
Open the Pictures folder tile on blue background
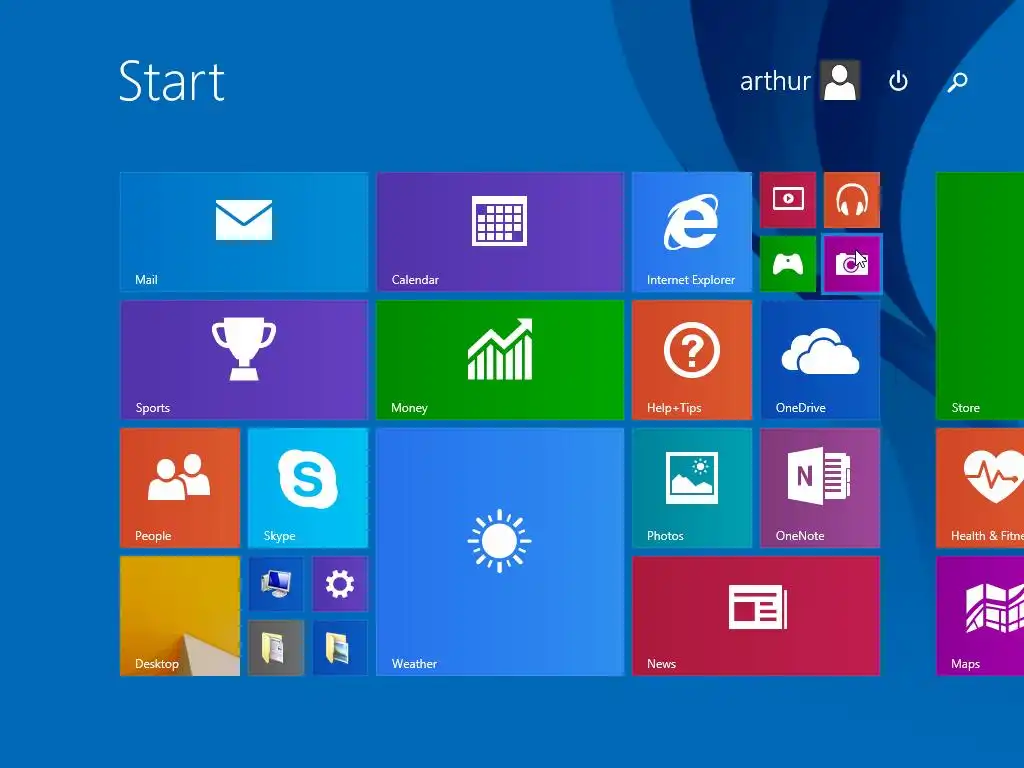tap(340, 648)
